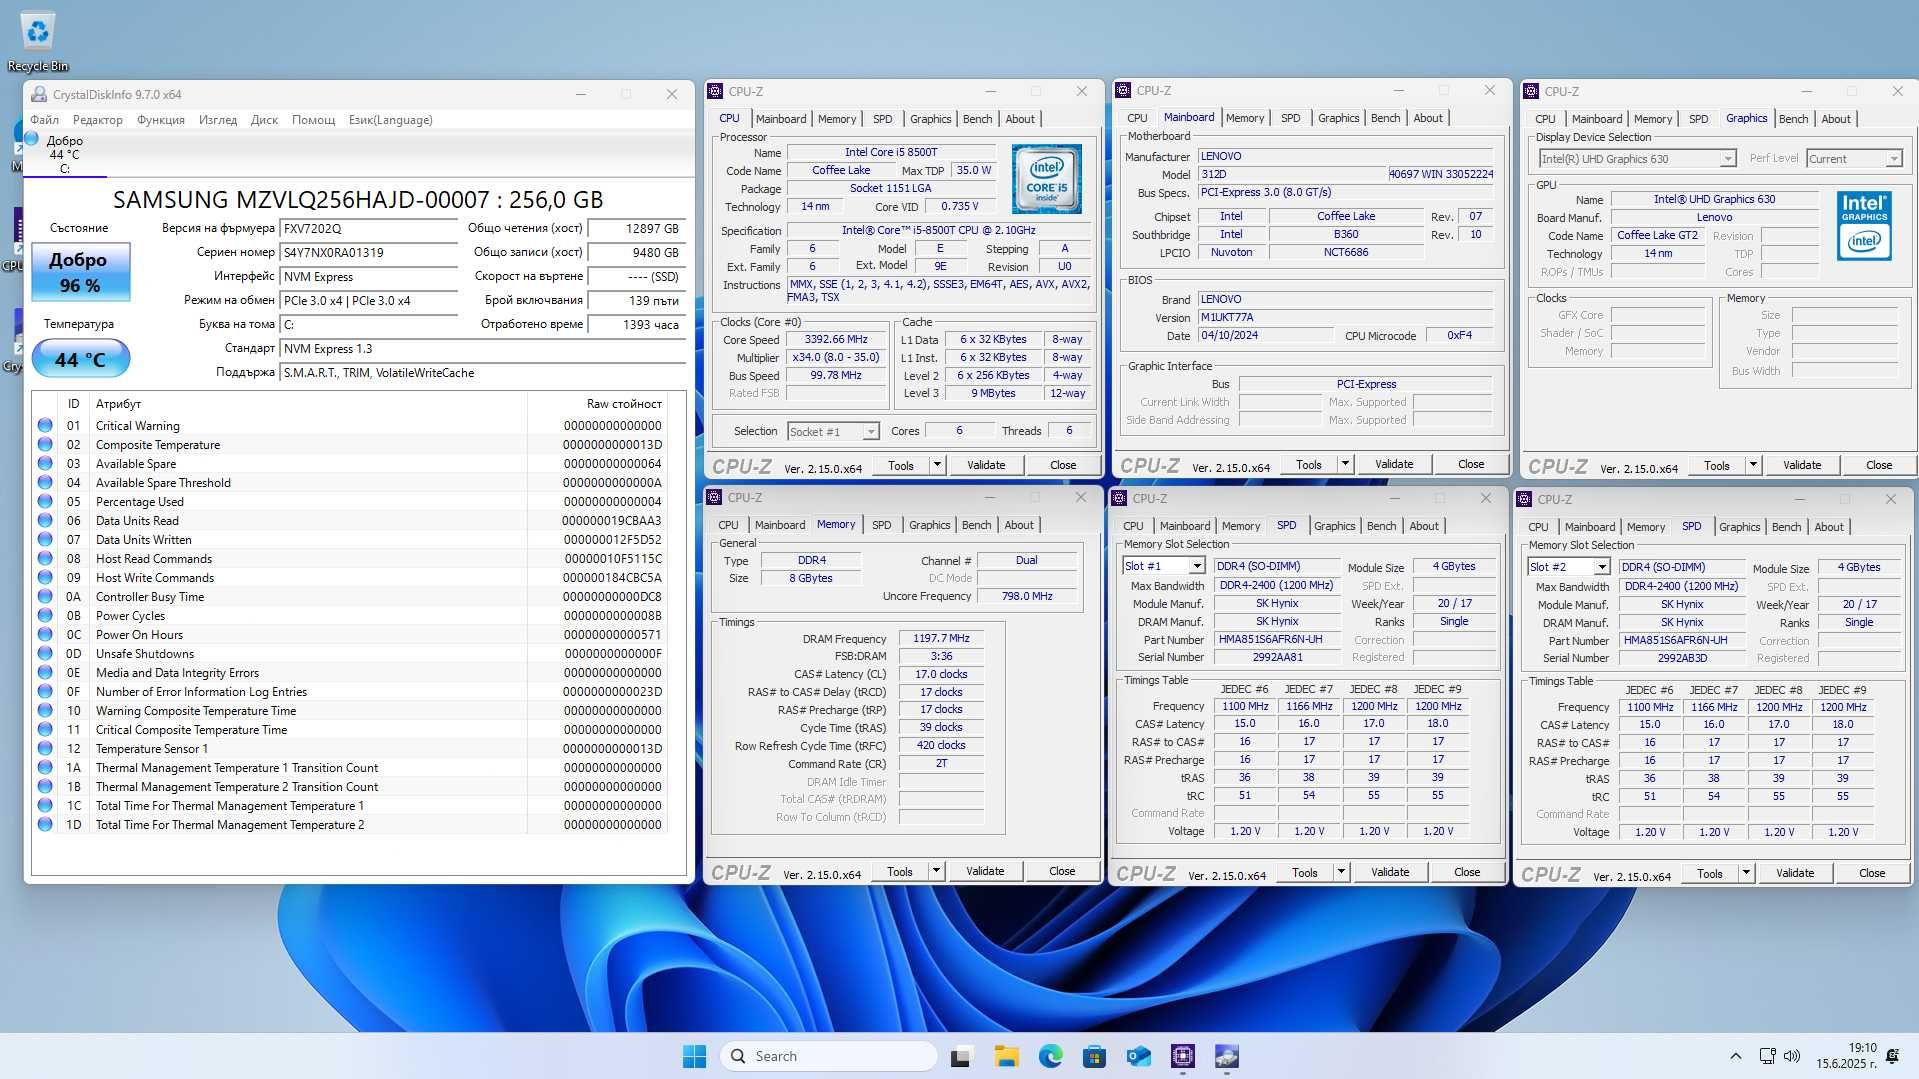Expand Tools dropdown arrow in CPU-Z CPU window
The width and height of the screenshot is (1919, 1079).
click(x=937, y=465)
